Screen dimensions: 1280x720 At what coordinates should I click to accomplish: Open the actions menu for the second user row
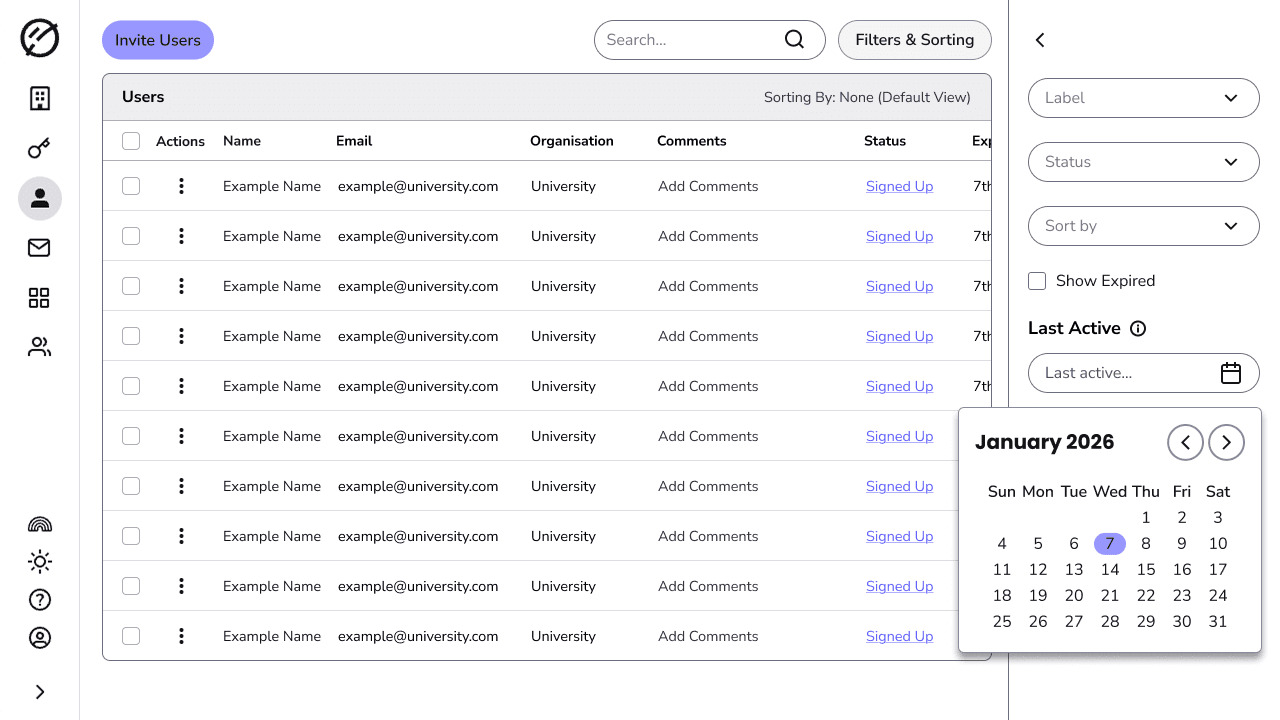click(181, 236)
